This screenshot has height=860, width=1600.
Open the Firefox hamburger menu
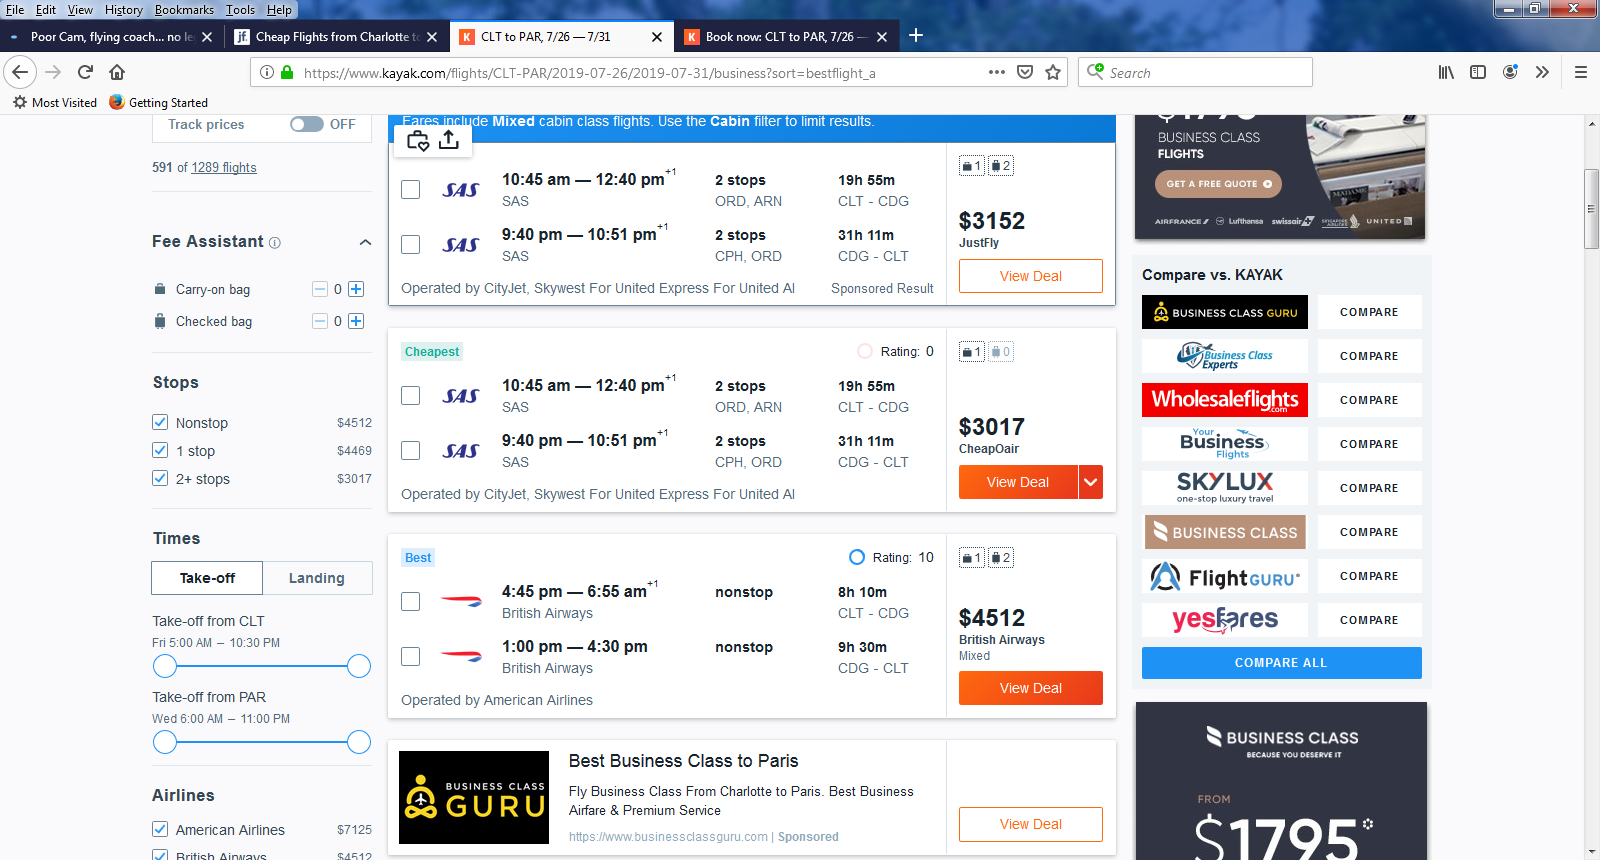(1581, 72)
